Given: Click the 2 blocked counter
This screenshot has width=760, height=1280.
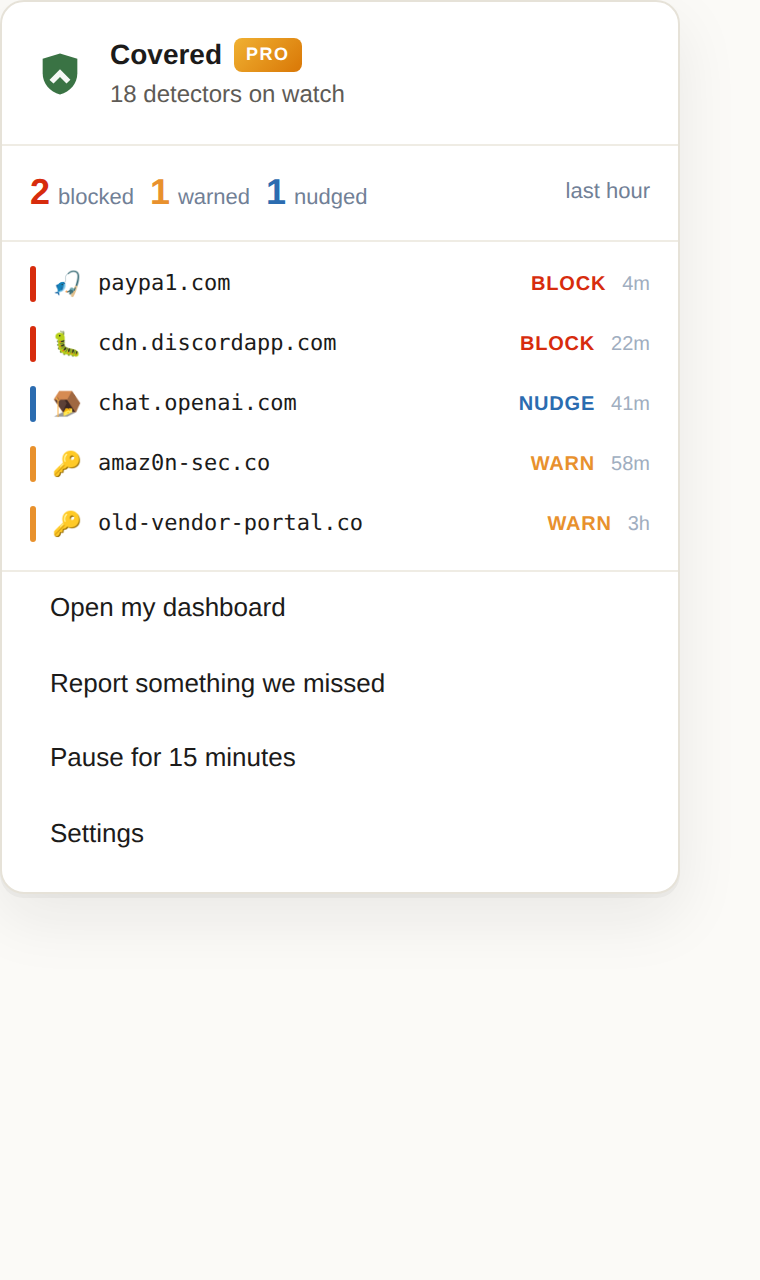Looking at the screenshot, I should (82, 192).
